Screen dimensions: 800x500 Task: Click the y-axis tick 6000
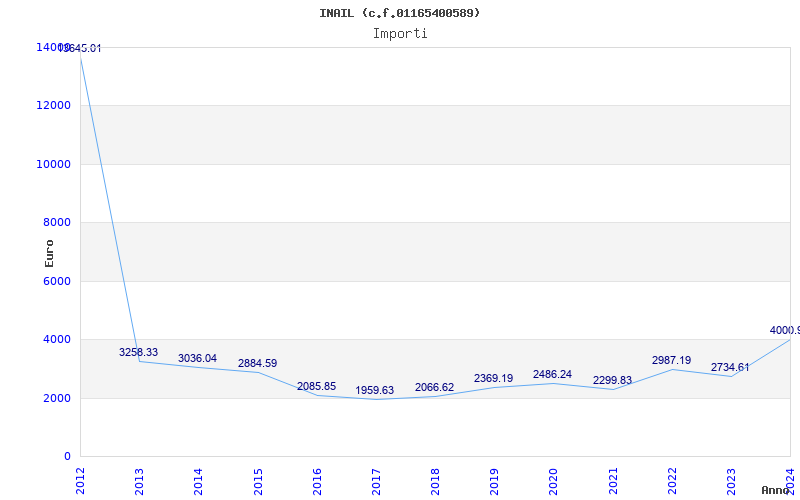[x=57, y=281]
